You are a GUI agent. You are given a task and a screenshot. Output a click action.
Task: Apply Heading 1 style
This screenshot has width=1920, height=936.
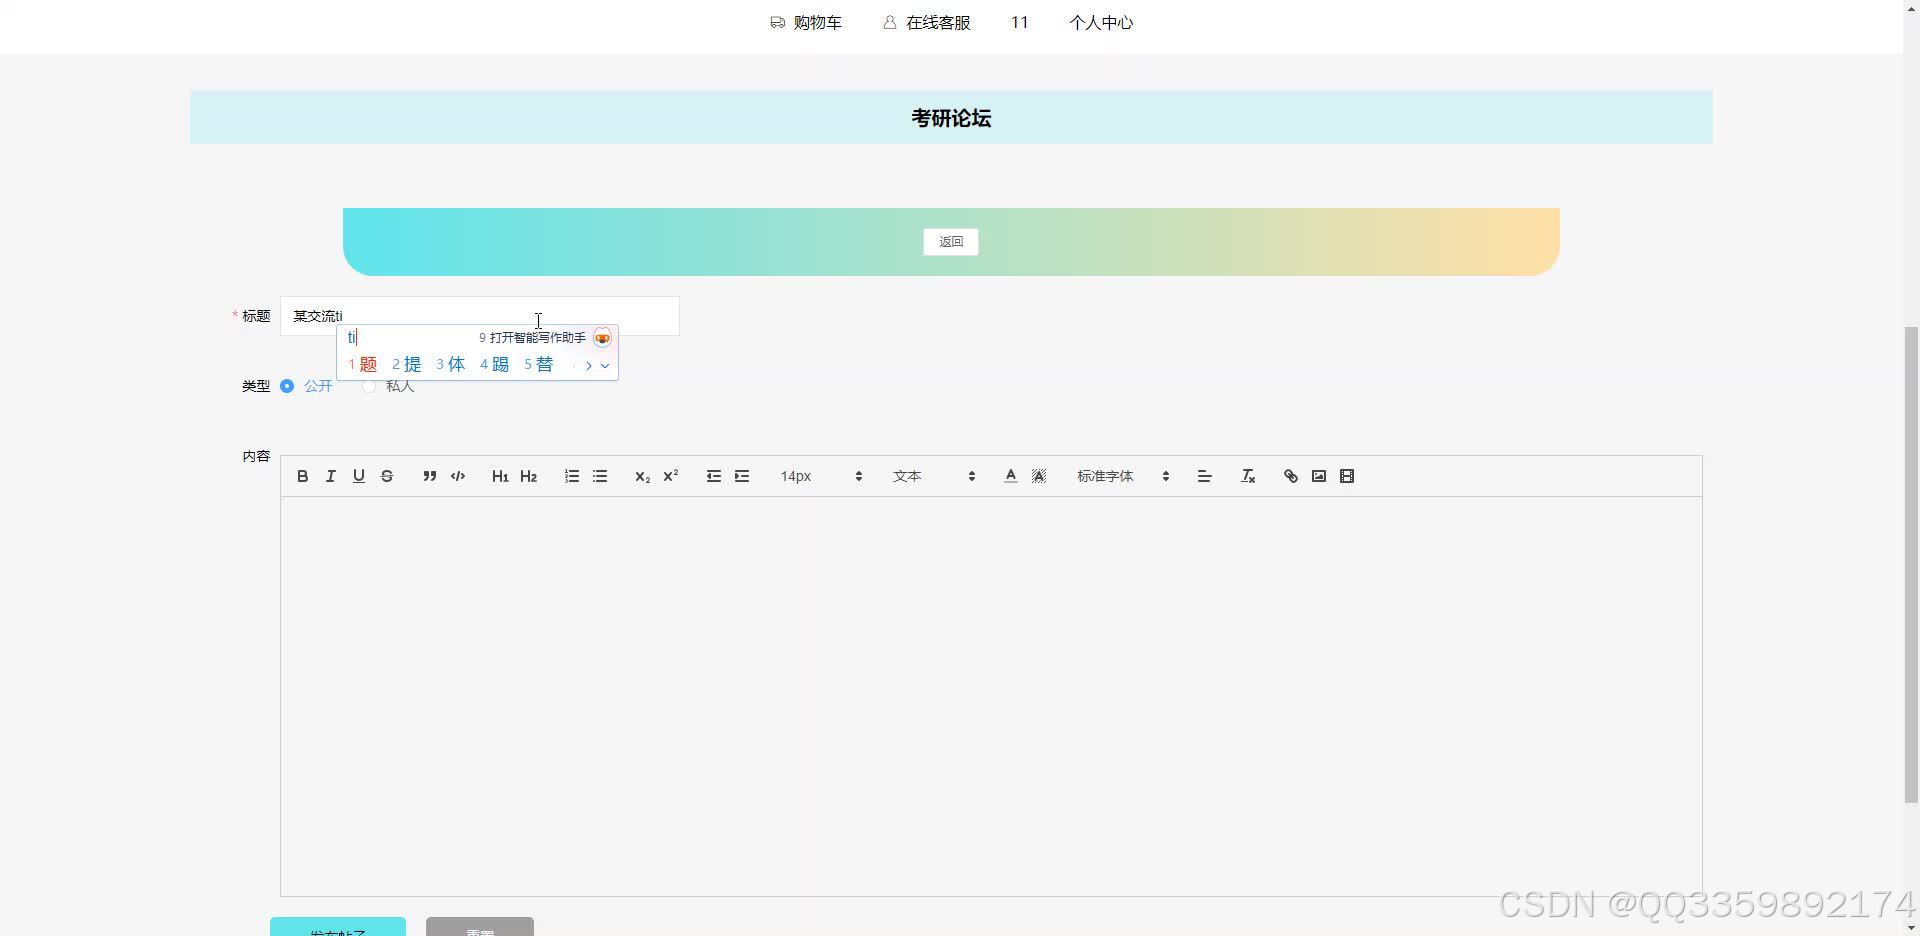(x=500, y=476)
